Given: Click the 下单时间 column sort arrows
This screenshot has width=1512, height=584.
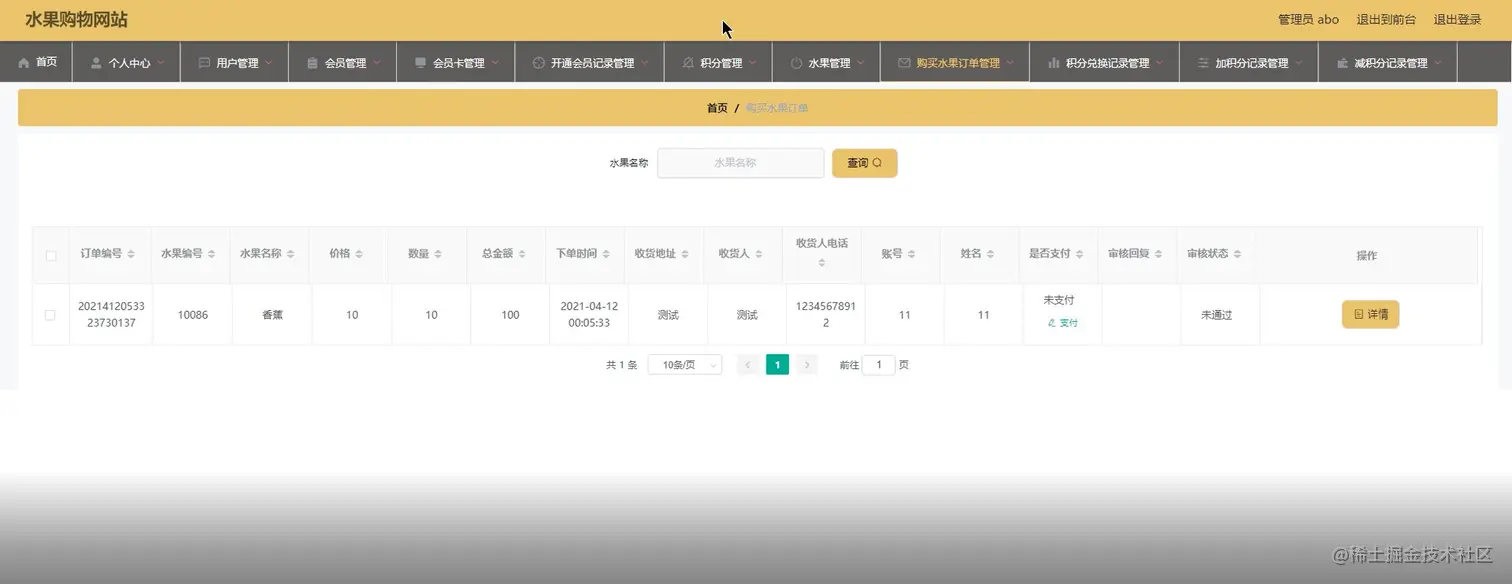Looking at the screenshot, I should click(606, 254).
